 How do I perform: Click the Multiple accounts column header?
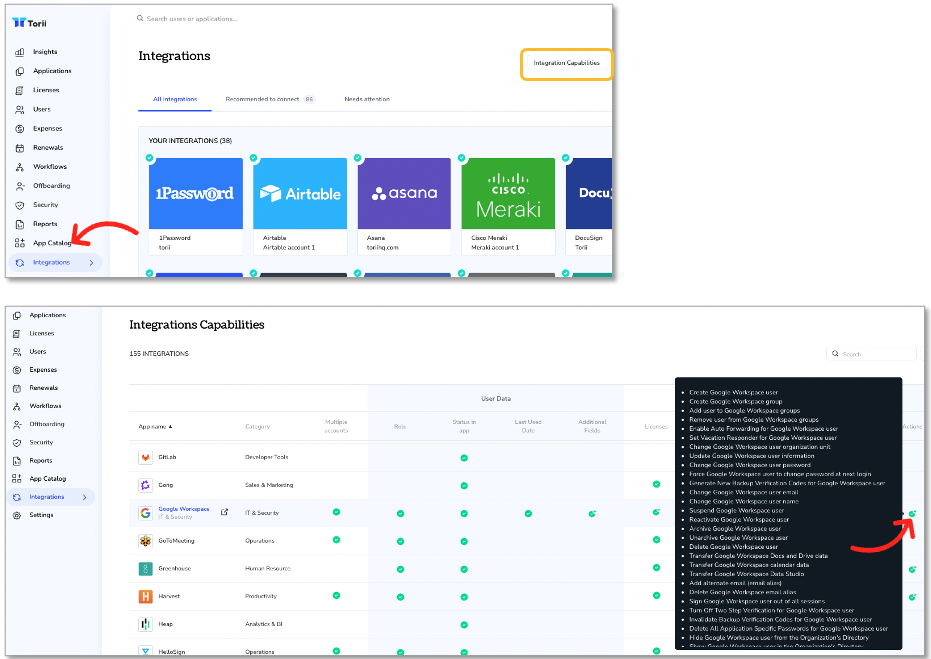[x=336, y=426]
